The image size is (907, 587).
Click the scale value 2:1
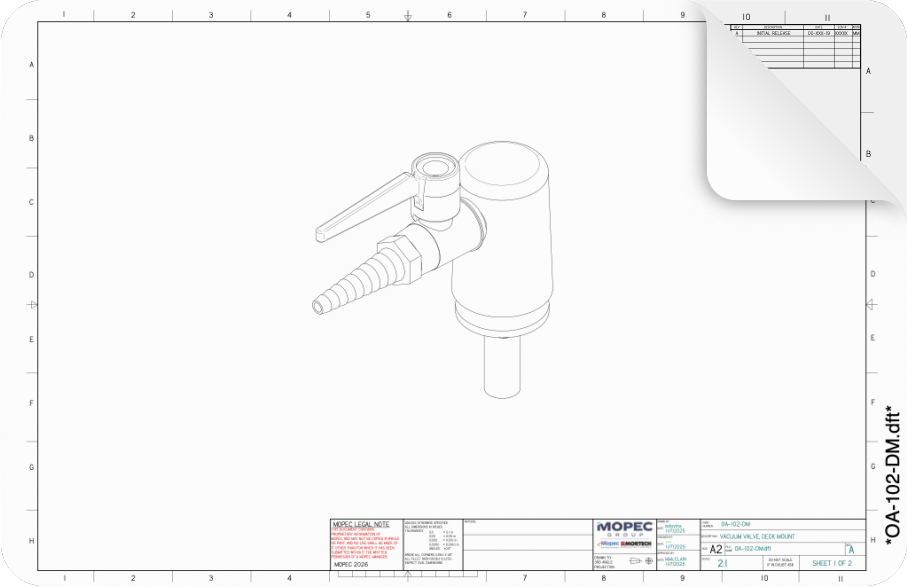click(720, 561)
